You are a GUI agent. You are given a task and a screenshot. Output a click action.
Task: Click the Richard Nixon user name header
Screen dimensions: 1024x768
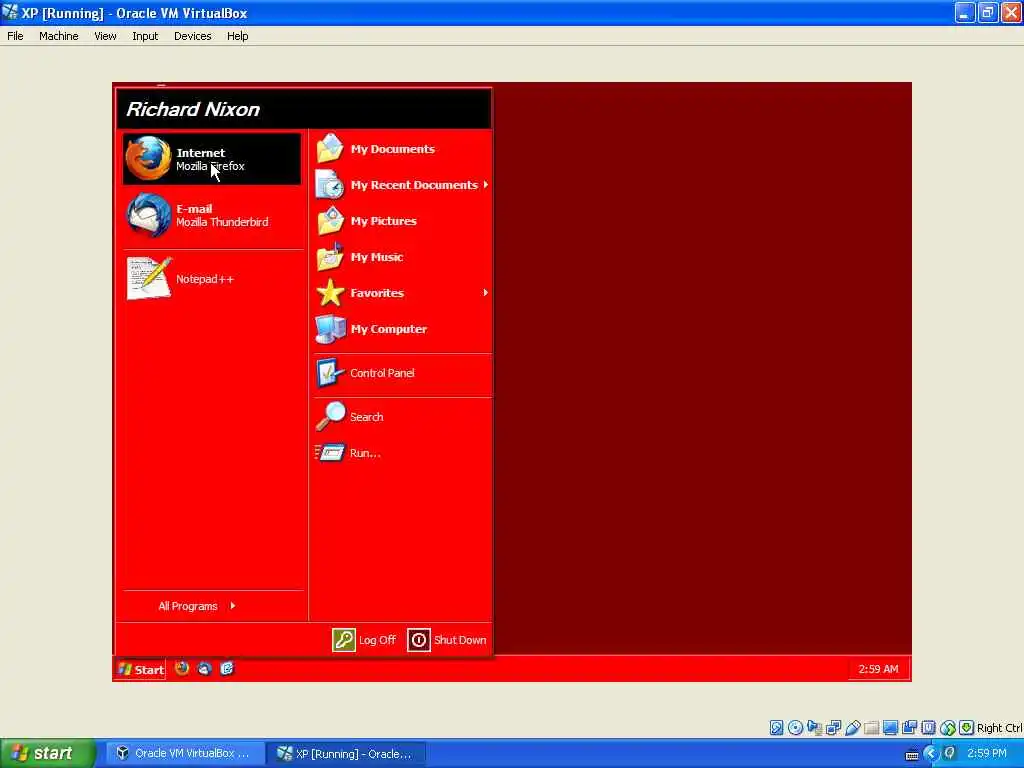(193, 109)
